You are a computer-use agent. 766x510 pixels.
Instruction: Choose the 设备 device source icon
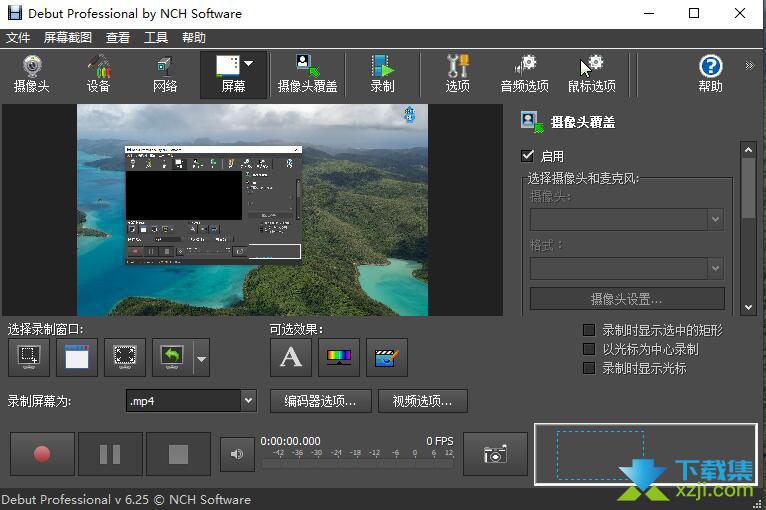click(99, 75)
